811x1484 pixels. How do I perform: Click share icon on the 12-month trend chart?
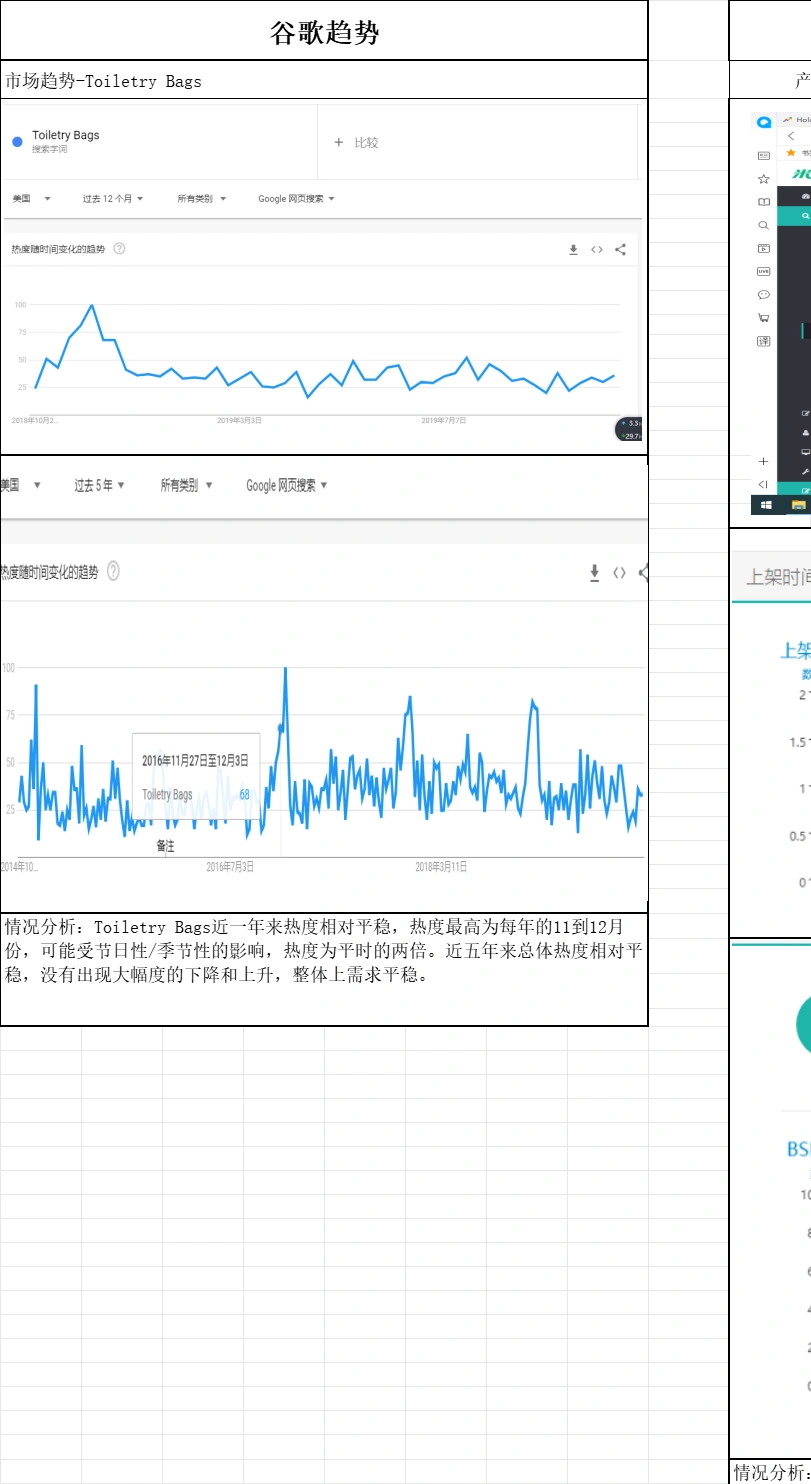620,250
